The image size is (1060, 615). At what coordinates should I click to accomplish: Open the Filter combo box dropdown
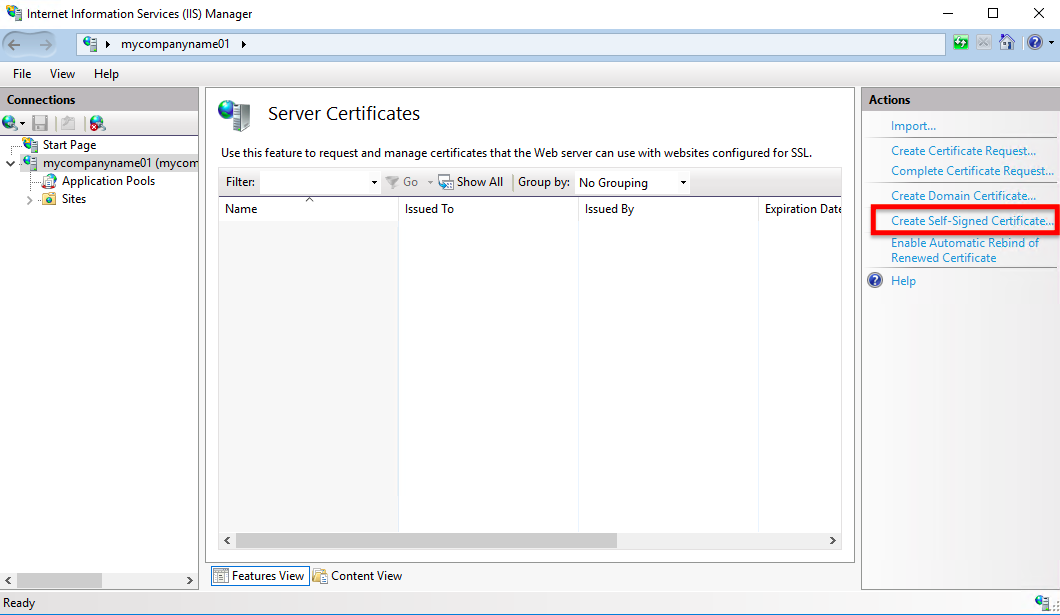click(x=374, y=182)
